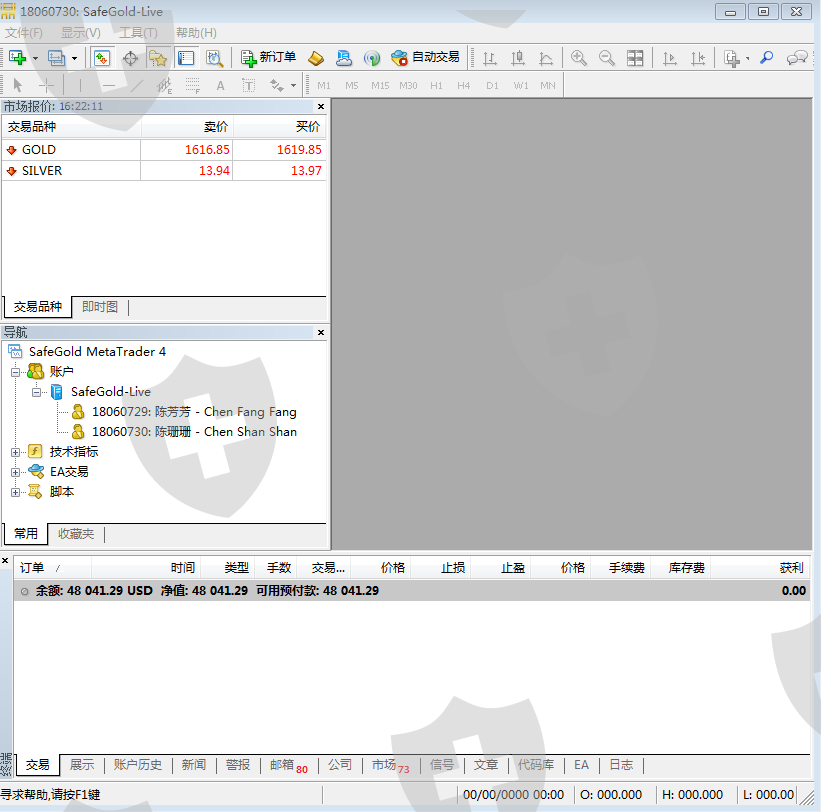The width and height of the screenshot is (821, 812).
Task: Select the crosshair tool
Action: 46,85
